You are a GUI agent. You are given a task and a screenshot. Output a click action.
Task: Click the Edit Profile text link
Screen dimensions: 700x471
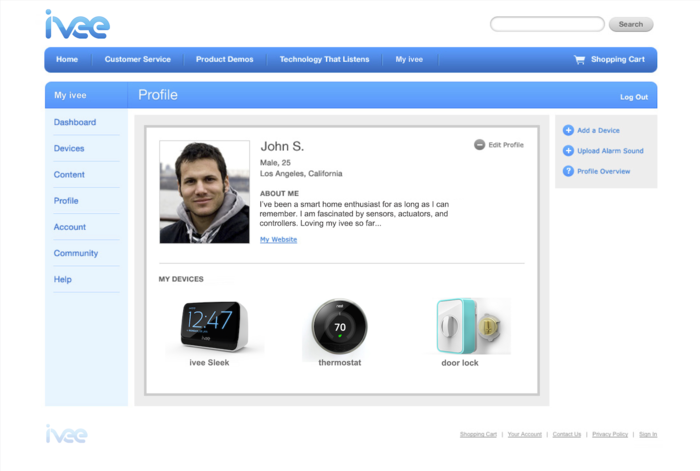tap(506, 145)
